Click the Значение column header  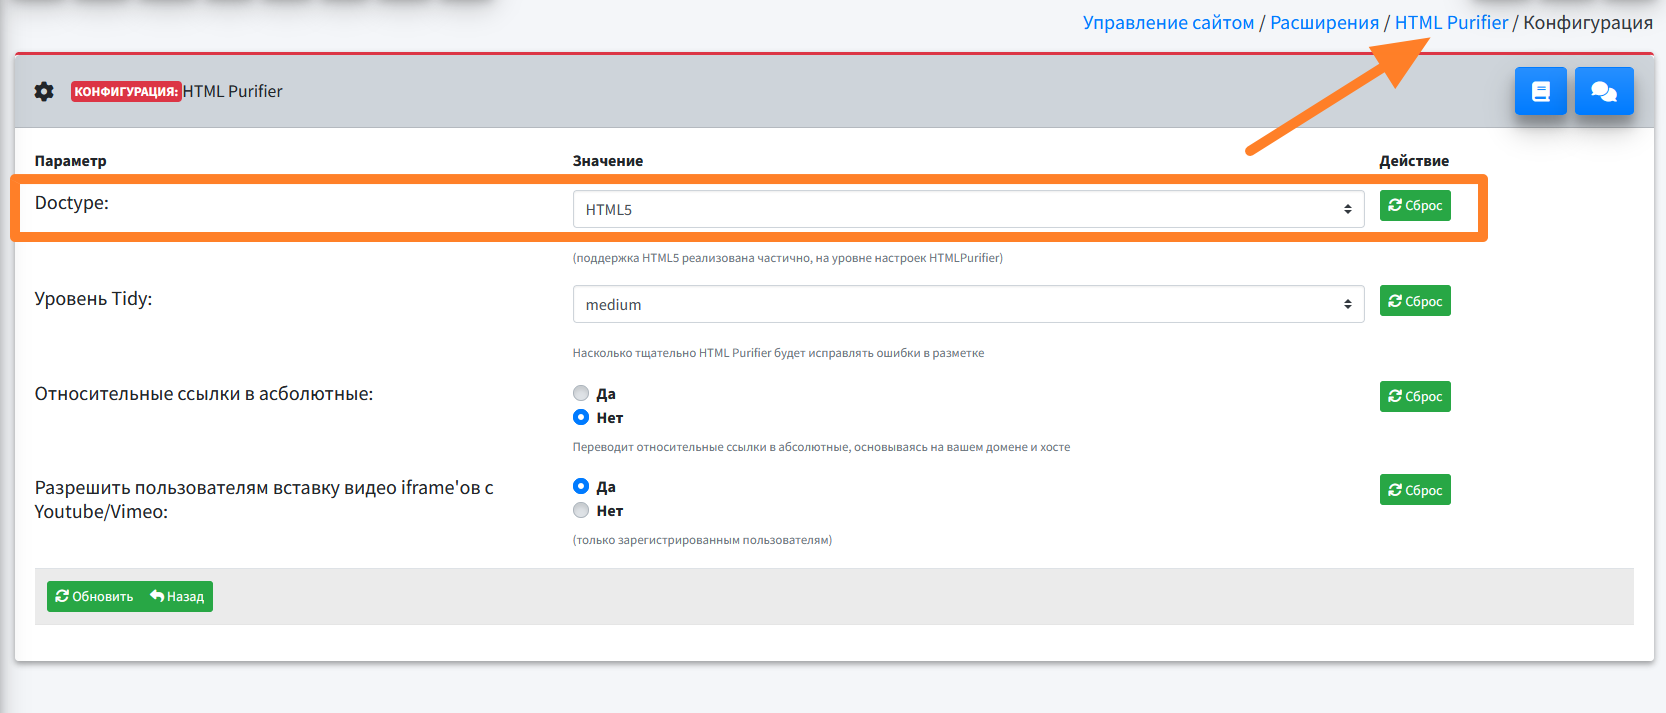[x=608, y=160]
